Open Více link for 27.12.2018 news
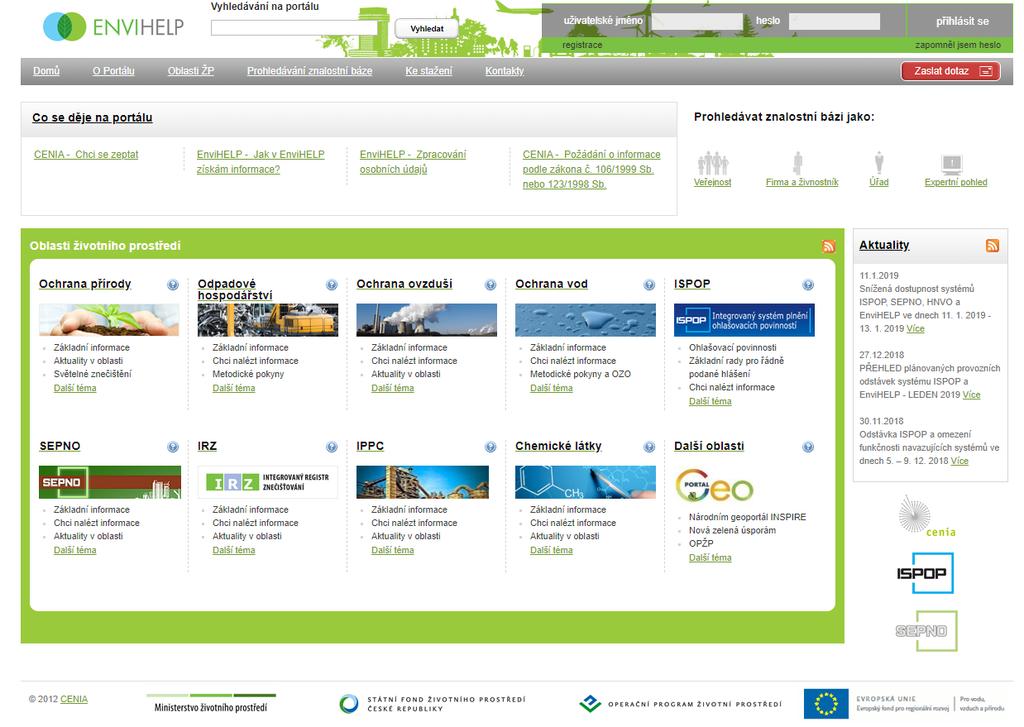 pos(971,395)
